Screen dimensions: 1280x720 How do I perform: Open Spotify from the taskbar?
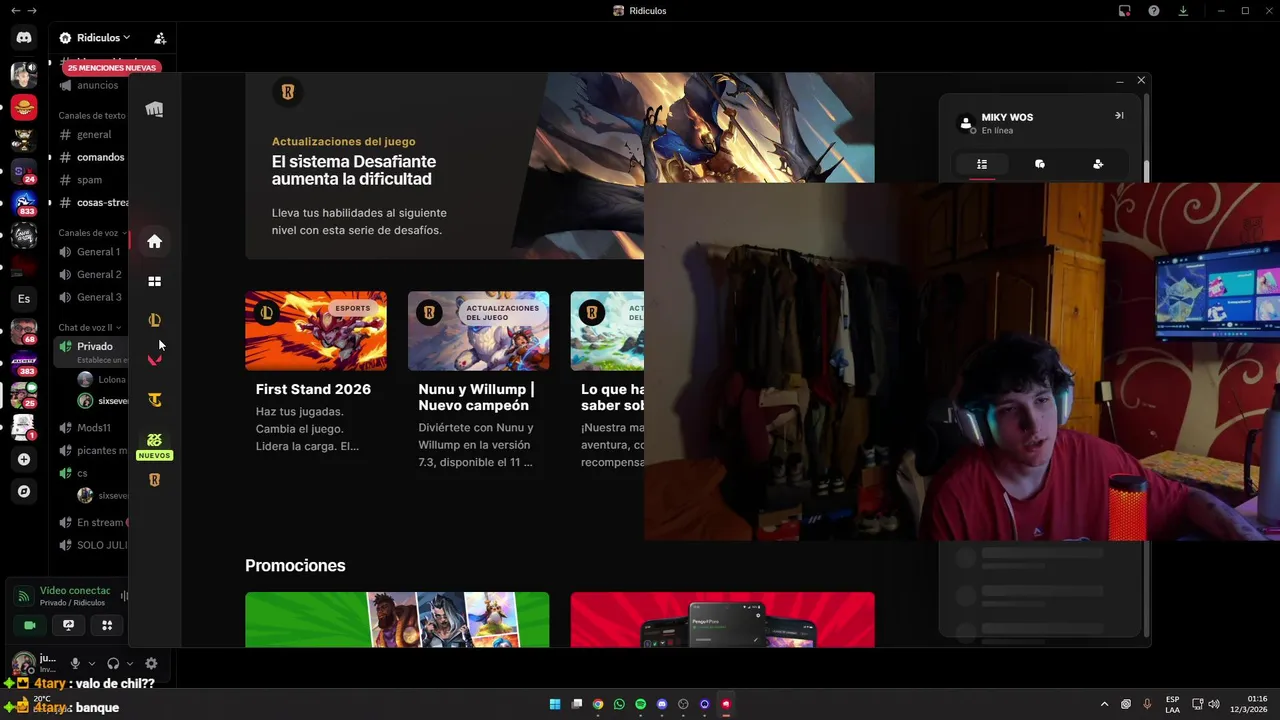pyautogui.click(x=640, y=704)
